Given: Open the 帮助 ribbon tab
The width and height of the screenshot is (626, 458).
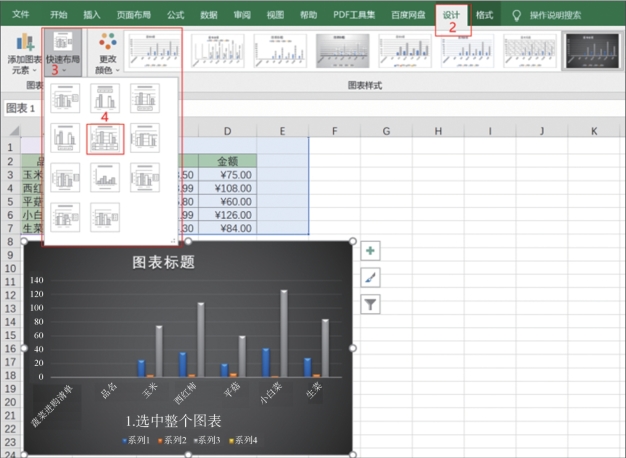Looking at the screenshot, I should [309, 15].
